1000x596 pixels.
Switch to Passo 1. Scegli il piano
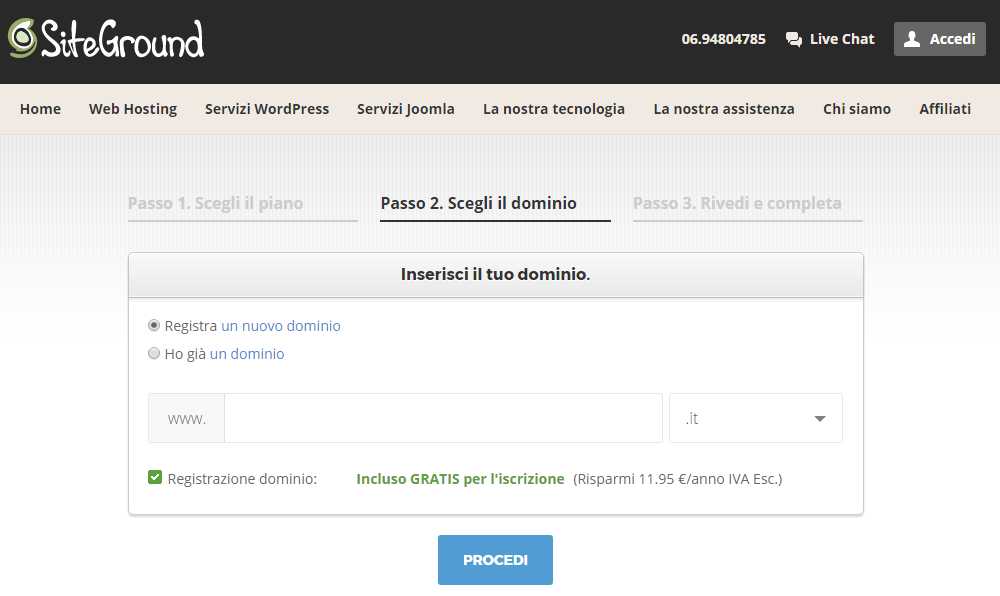click(x=215, y=203)
